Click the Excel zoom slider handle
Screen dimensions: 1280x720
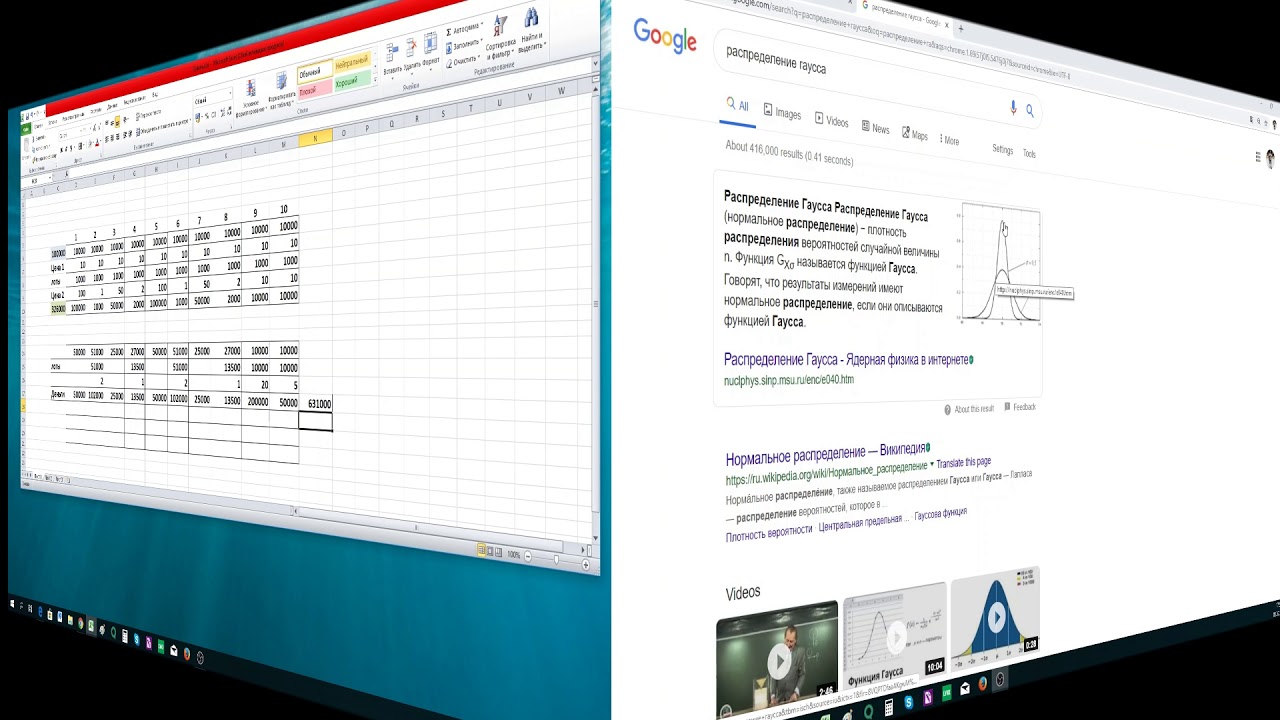tap(556, 559)
